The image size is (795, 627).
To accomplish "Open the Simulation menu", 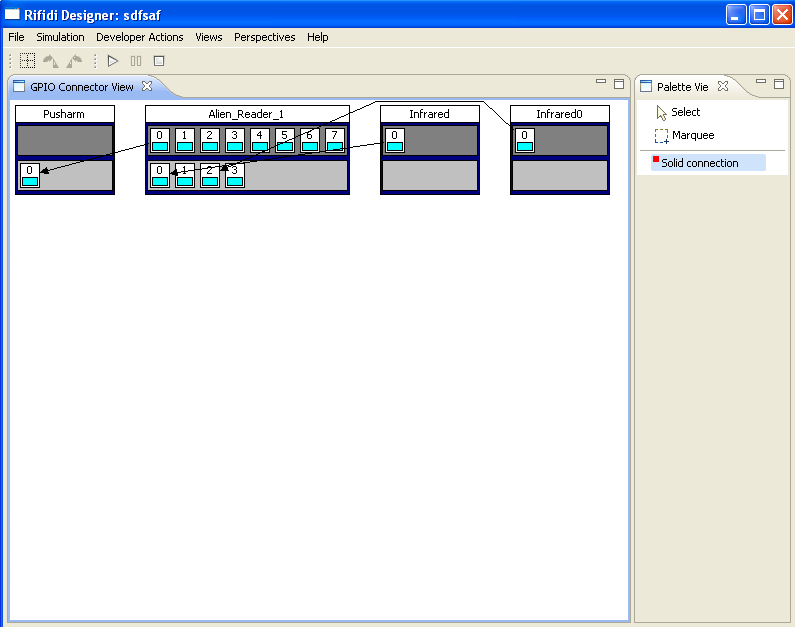I will (x=60, y=37).
